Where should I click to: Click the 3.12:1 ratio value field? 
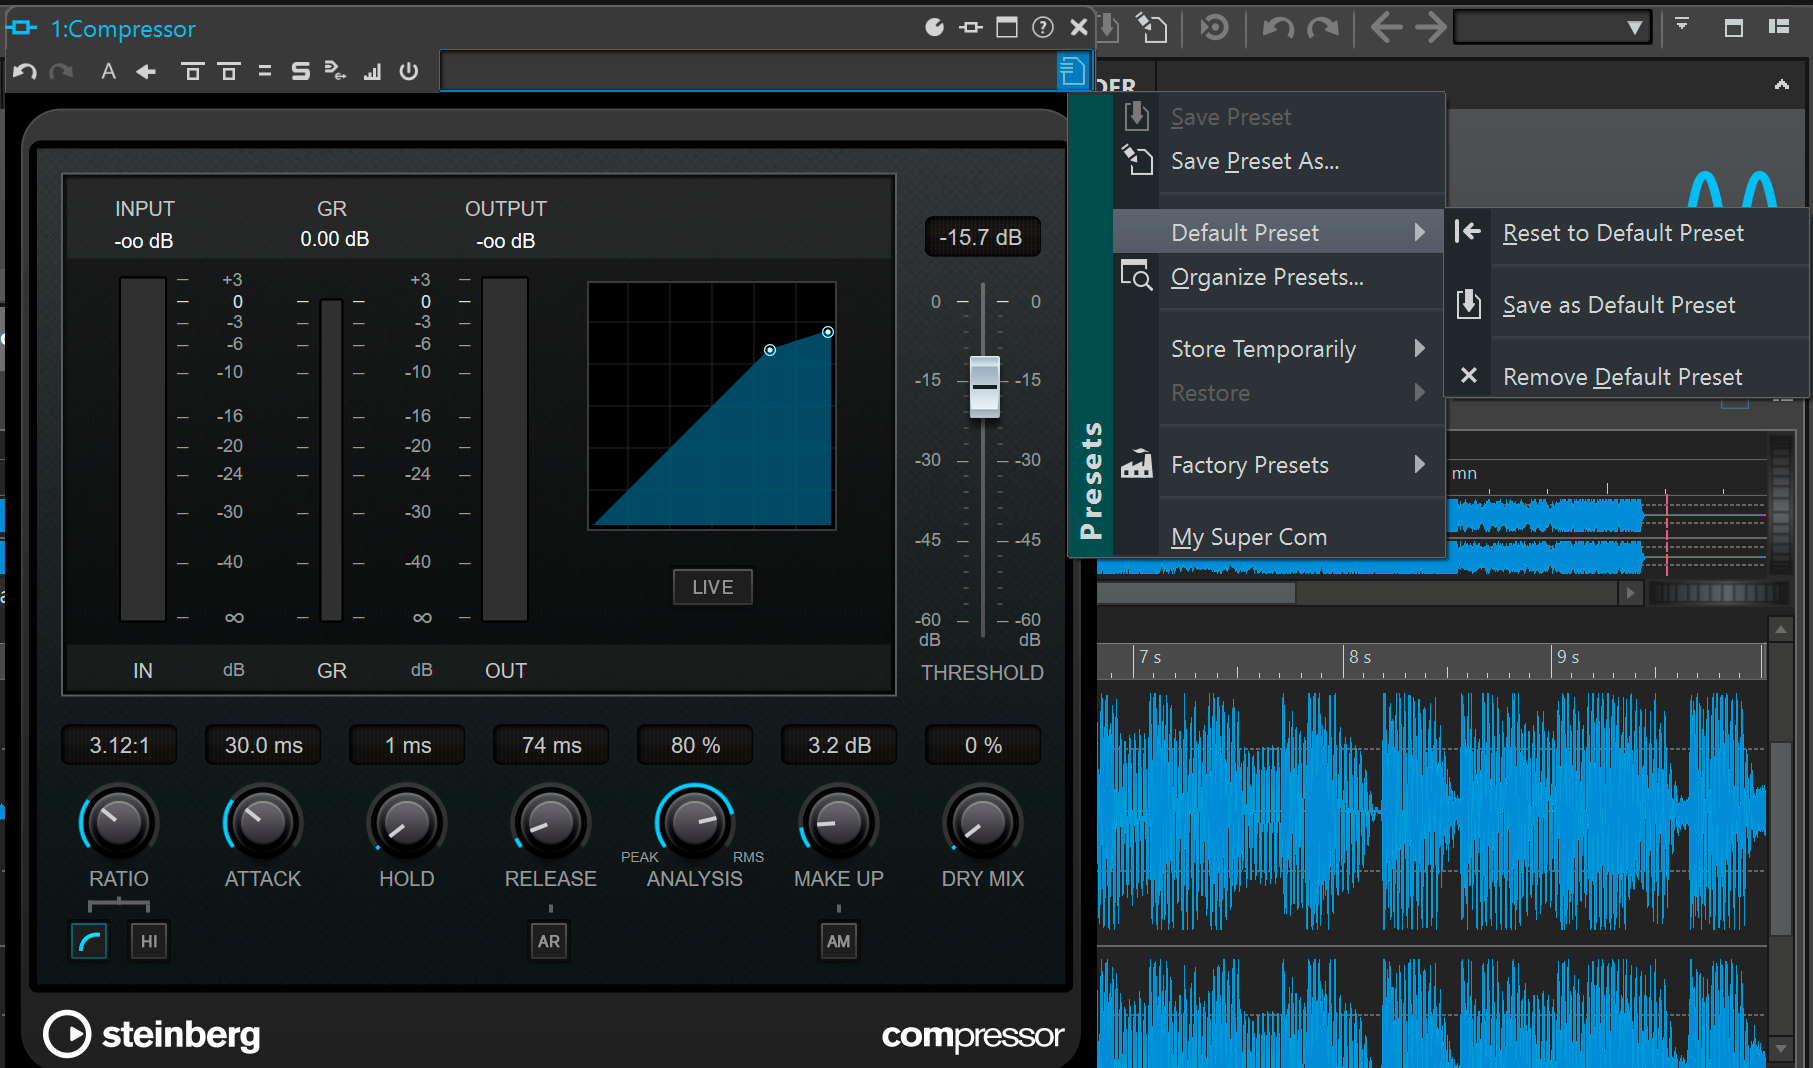119,744
